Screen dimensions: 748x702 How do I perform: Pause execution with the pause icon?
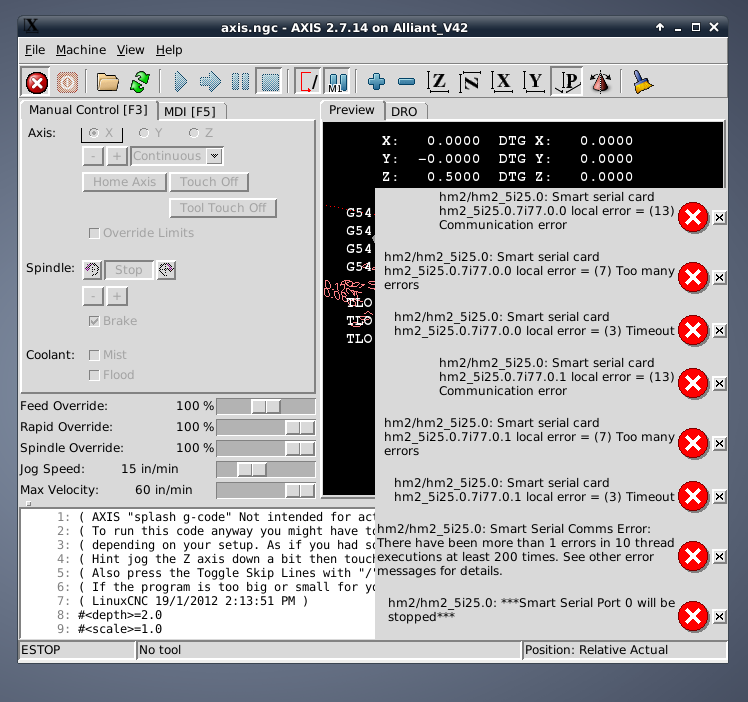[240, 82]
